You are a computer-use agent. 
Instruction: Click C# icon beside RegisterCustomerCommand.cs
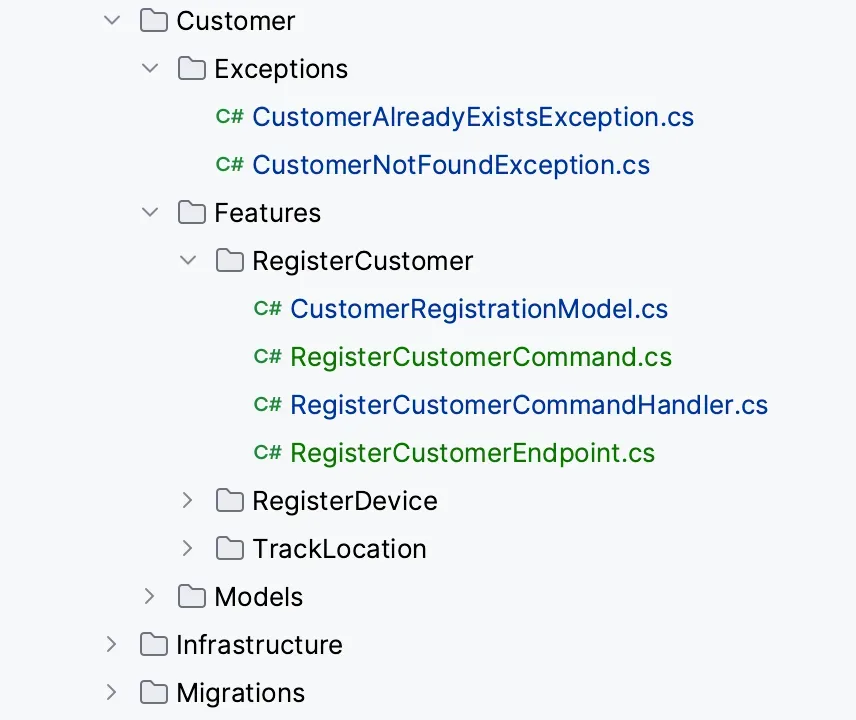(x=267, y=357)
